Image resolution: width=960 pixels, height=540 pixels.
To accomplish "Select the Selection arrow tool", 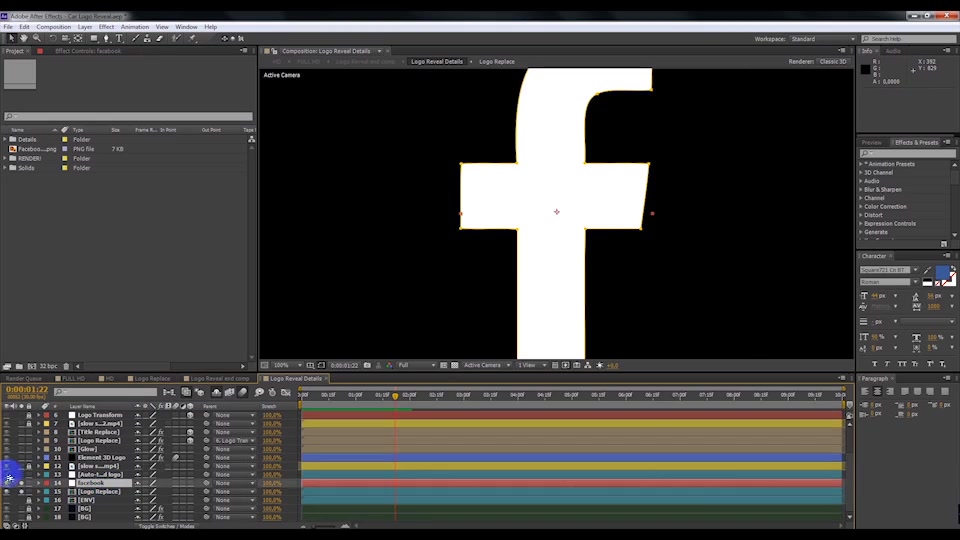I will [x=11, y=39].
